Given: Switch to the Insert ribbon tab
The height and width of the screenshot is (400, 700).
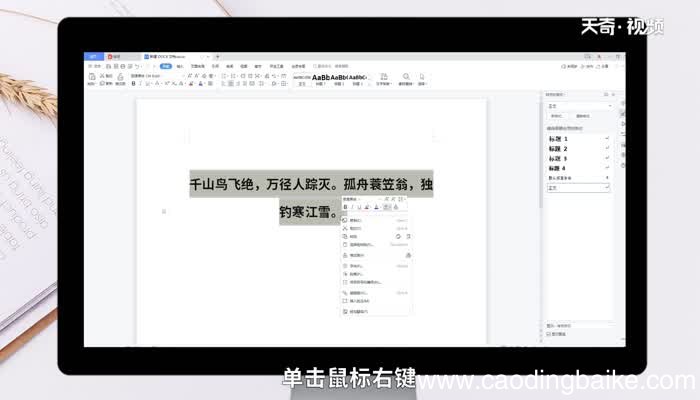Looking at the screenshot, I should [180, 66].
